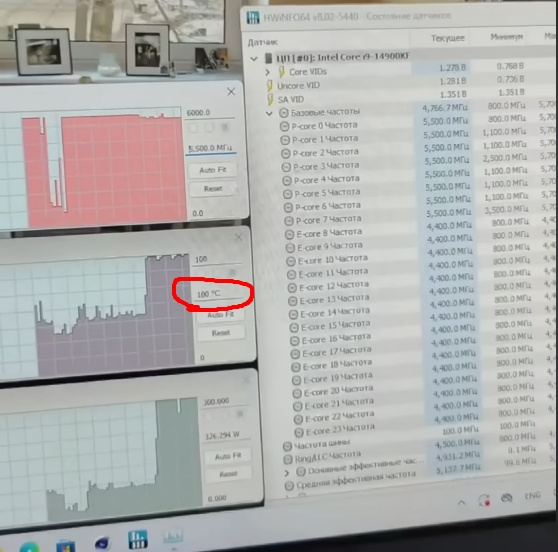This screenshot has width=558, height=552.
Task: Click the max value field showing 6000.0
Action: tap(210, 113)
